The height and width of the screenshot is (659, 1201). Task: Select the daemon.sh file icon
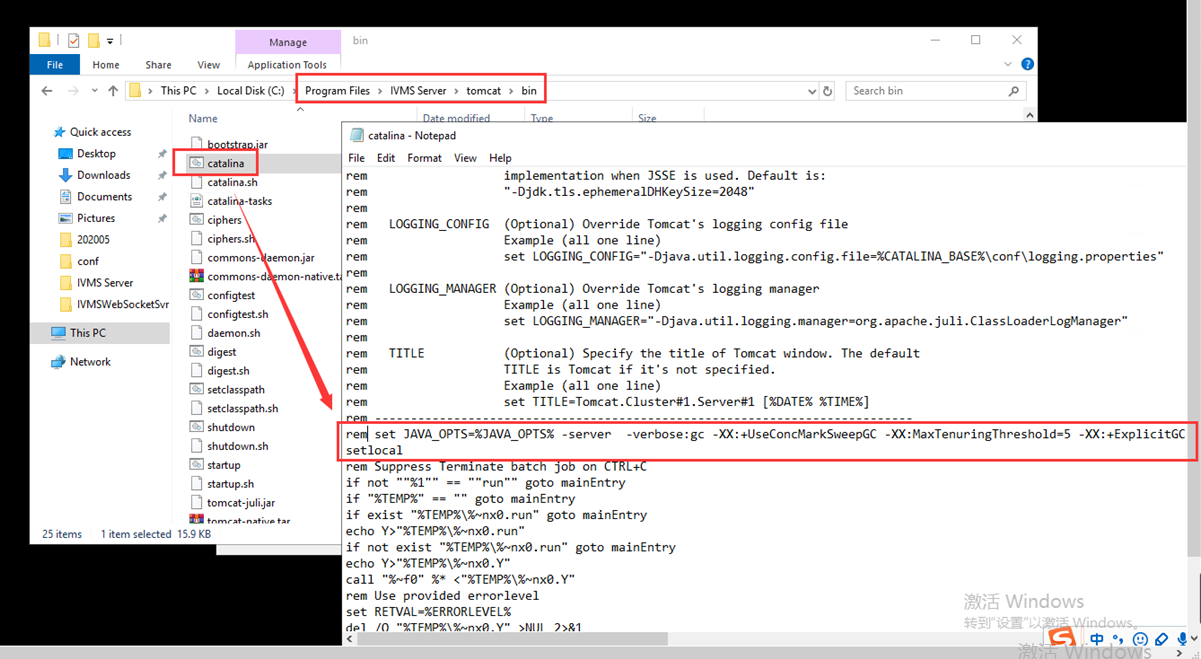(197, 333)
